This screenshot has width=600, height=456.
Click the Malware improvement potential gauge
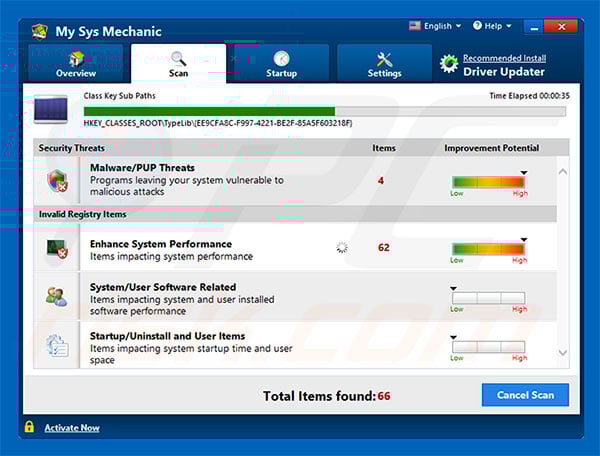(x=488, y=182)
